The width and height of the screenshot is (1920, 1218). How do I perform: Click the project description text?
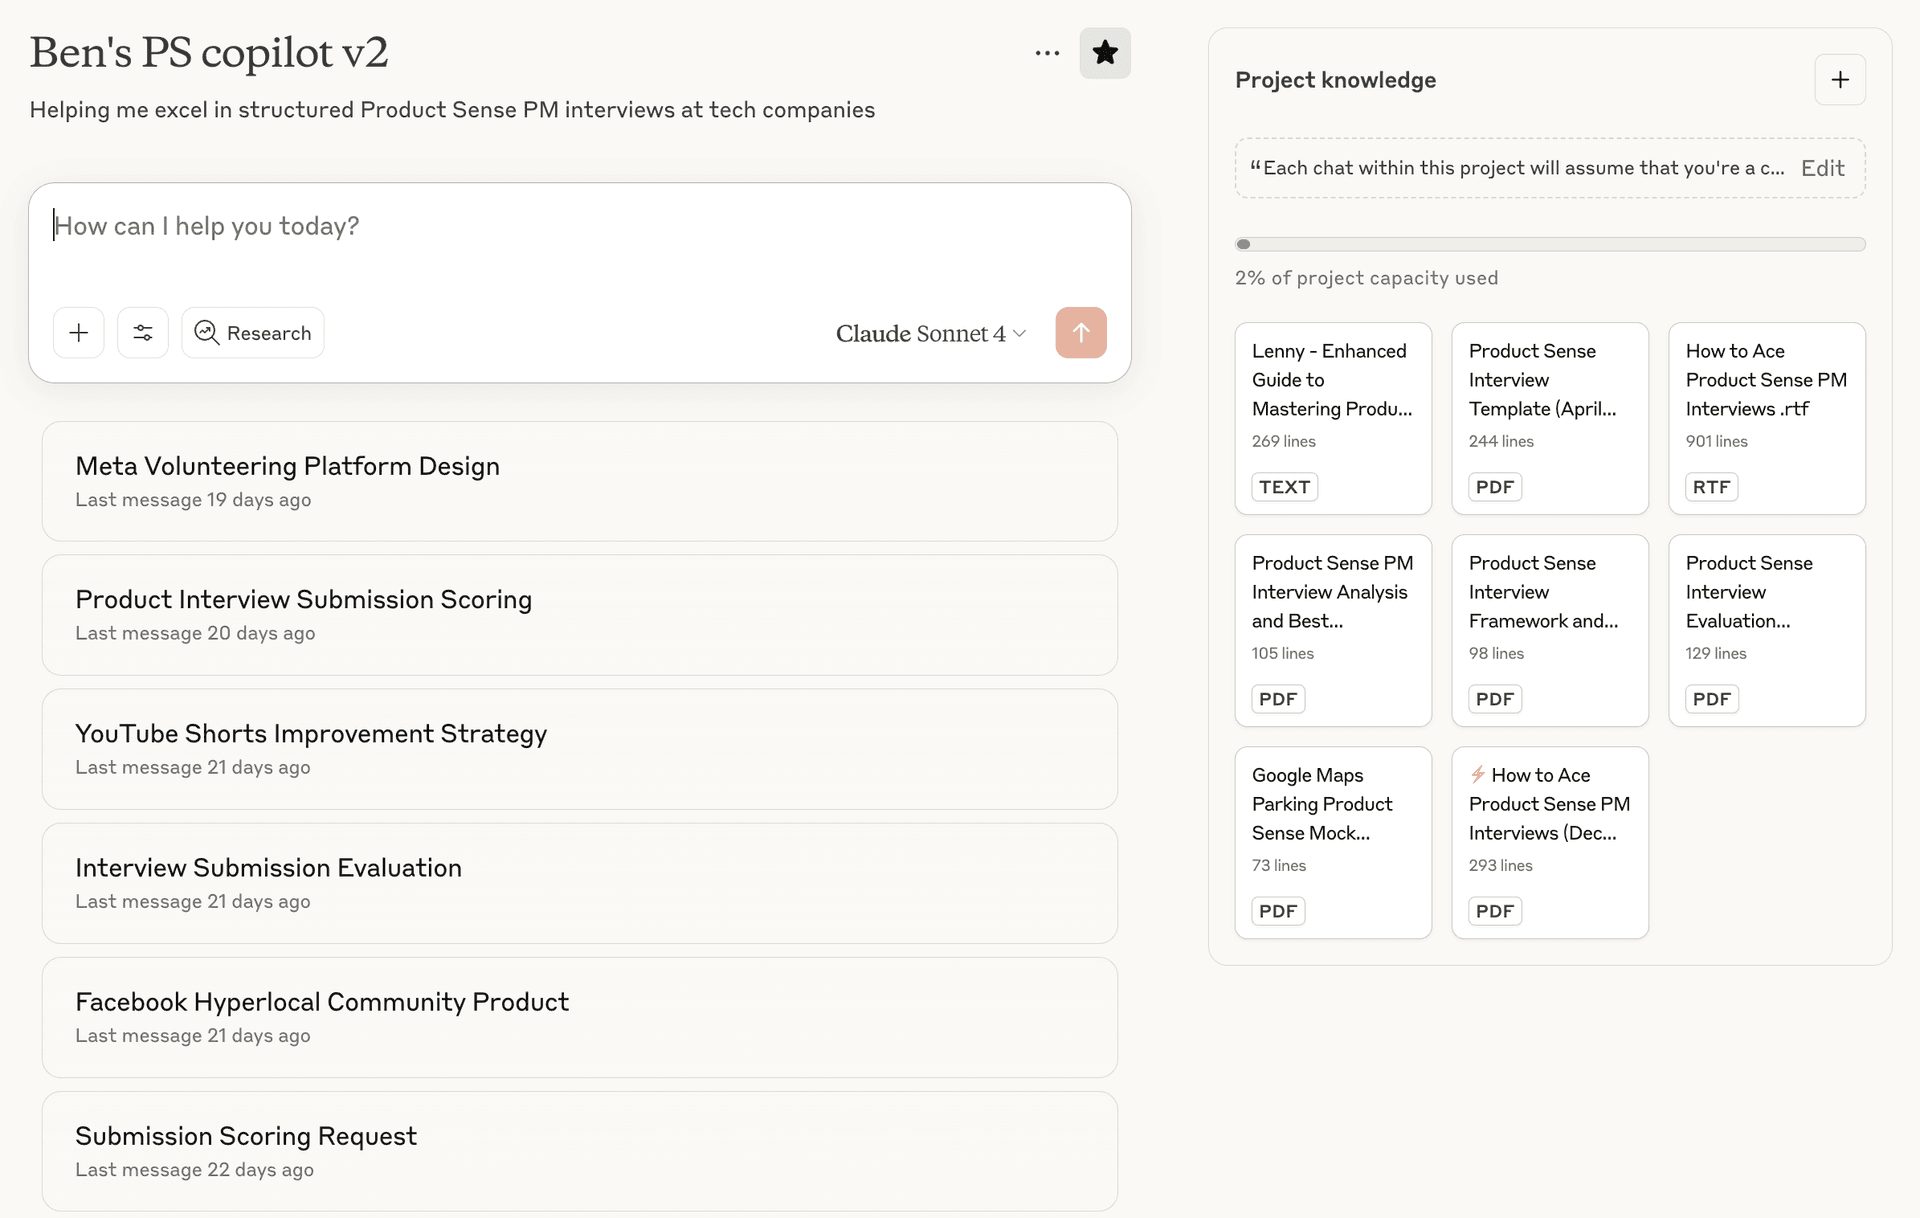[x=452, y=110]
